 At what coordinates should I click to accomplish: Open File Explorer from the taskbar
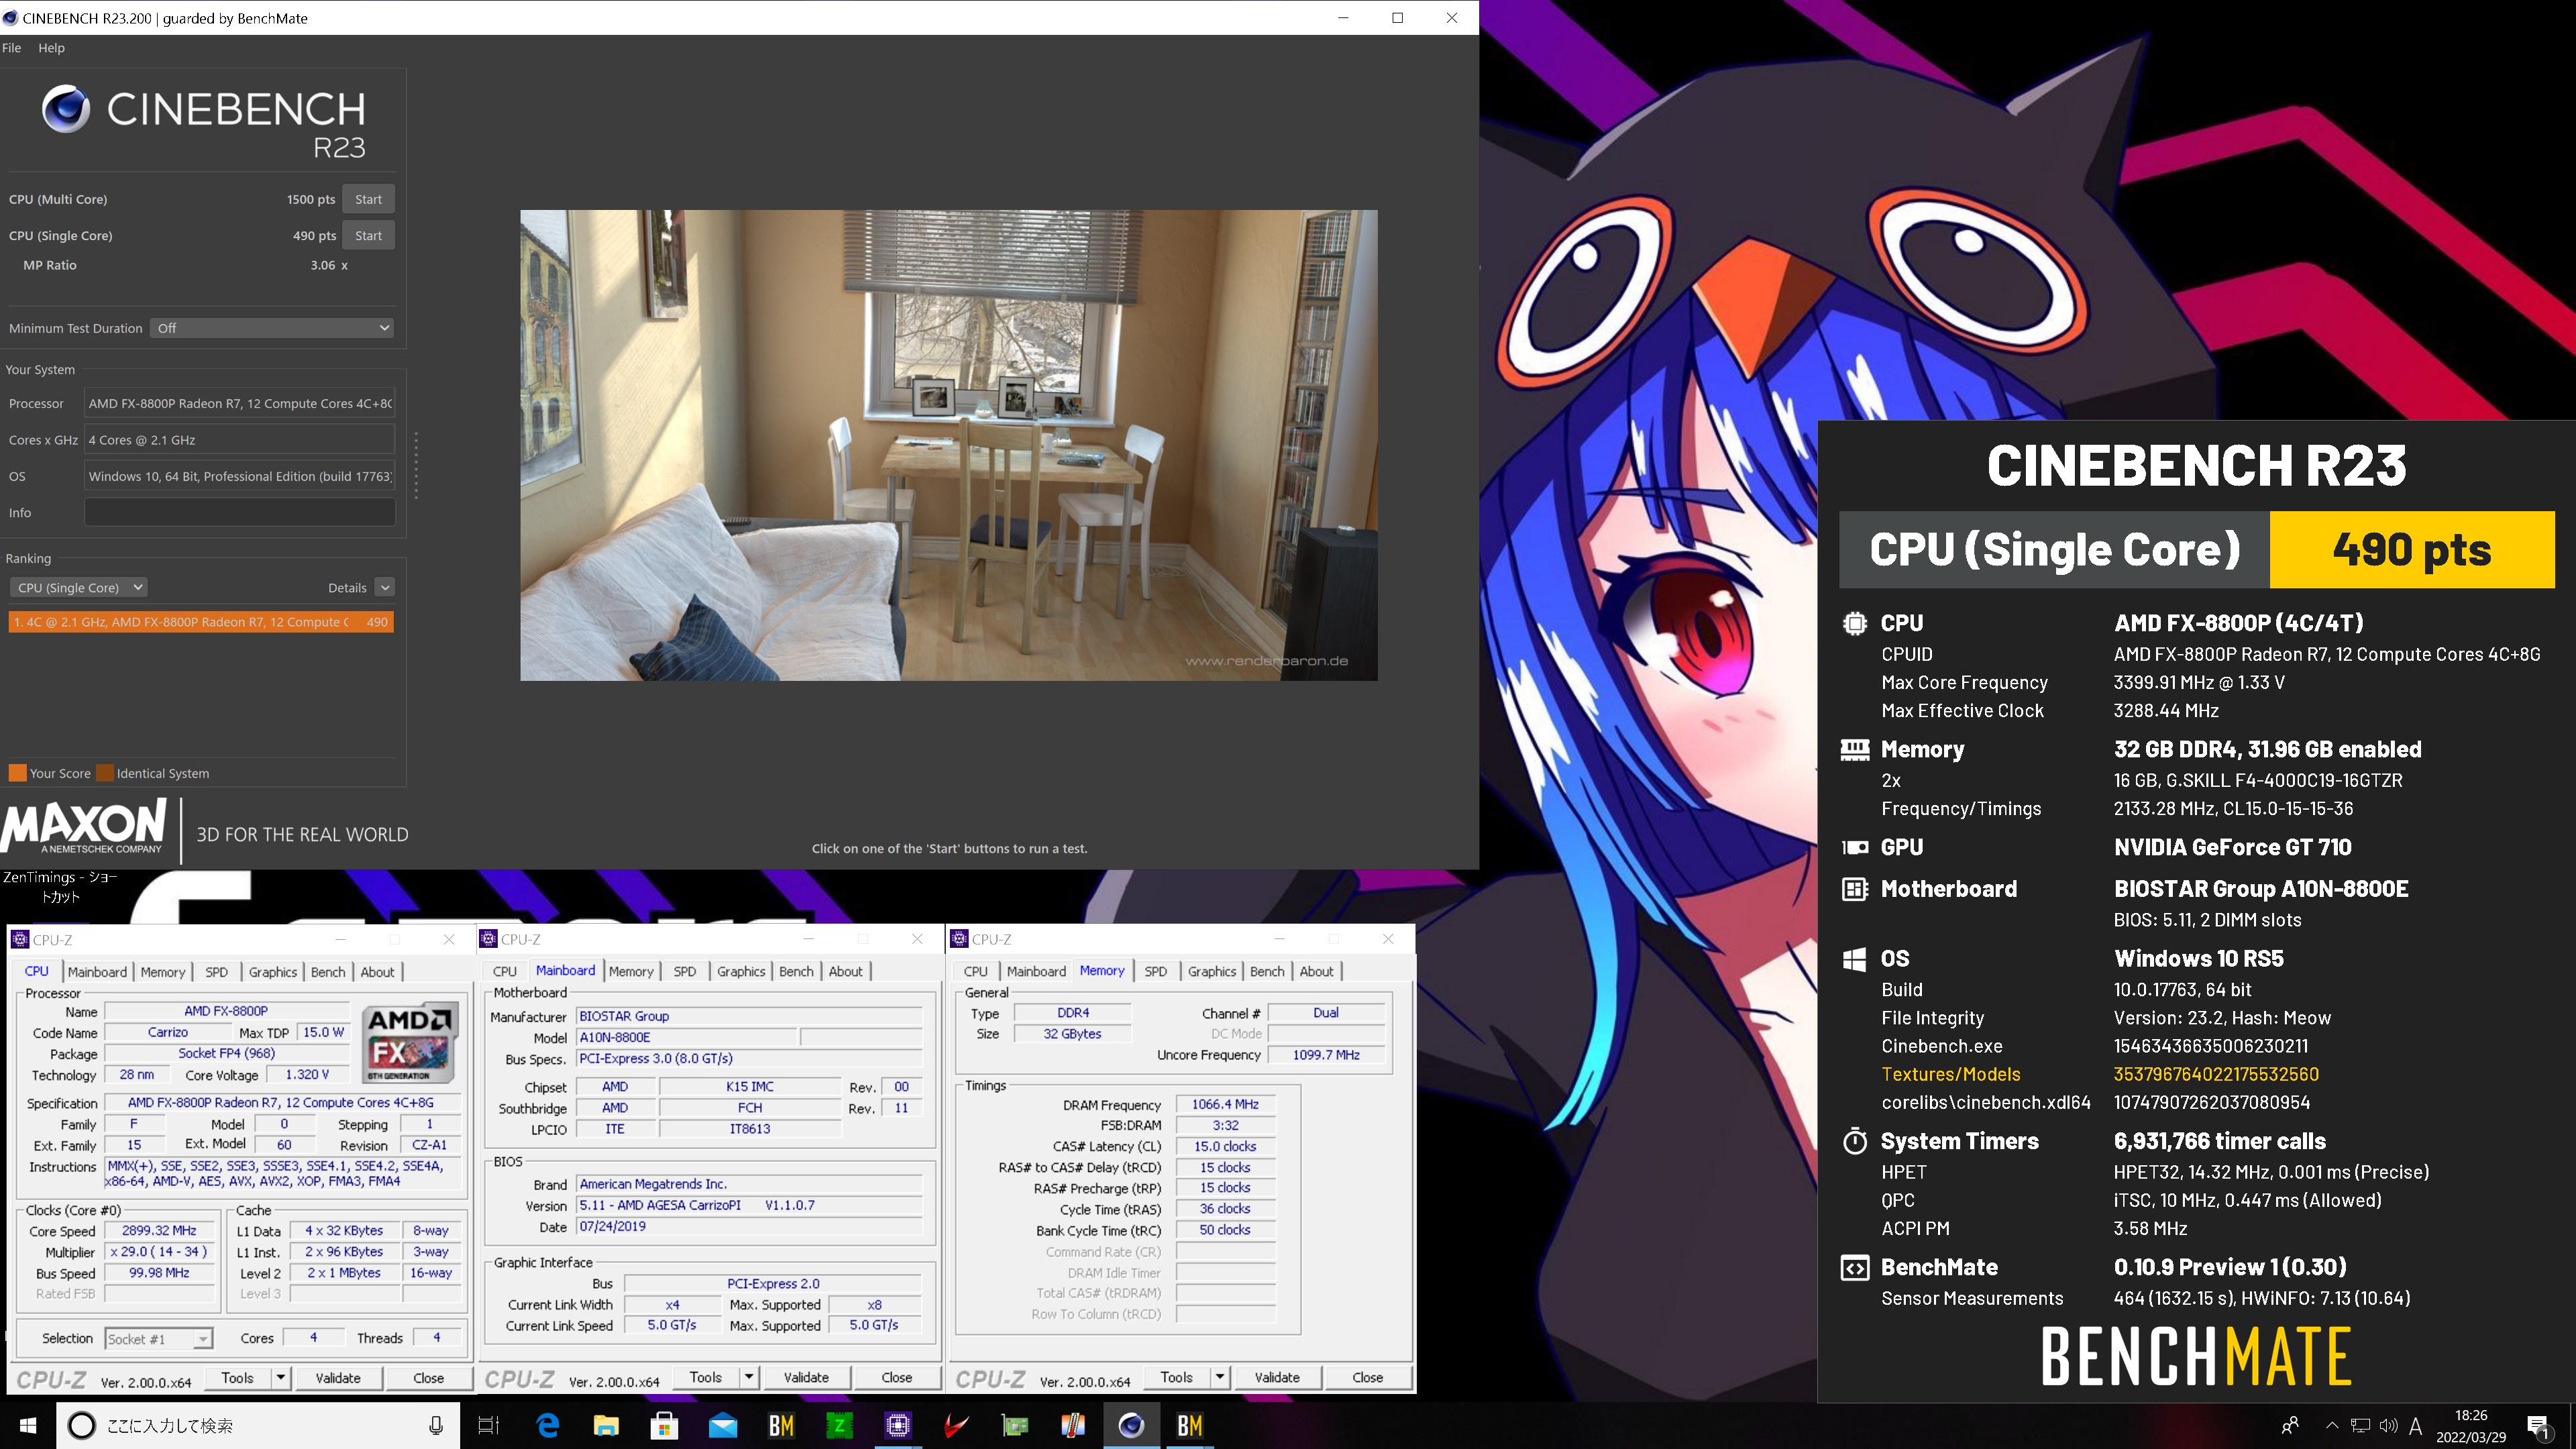606,1425
